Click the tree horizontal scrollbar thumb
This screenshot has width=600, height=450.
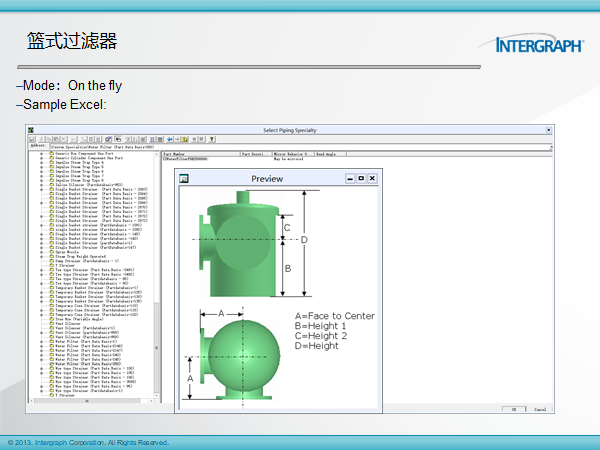click(x=87, y=401)
